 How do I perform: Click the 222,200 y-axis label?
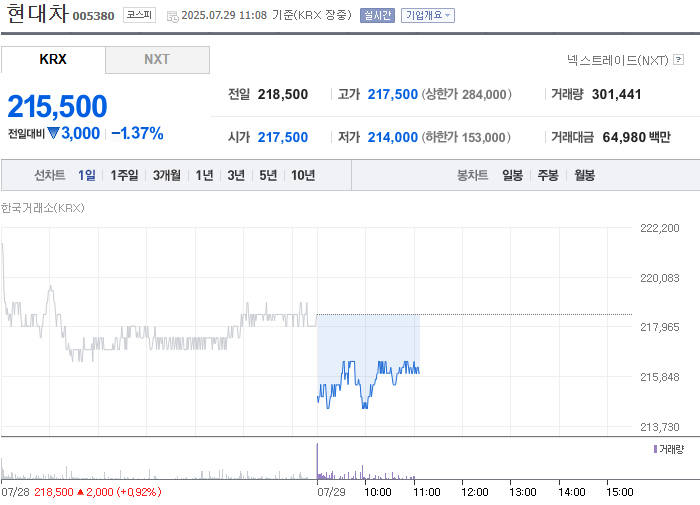pos(660,228)
